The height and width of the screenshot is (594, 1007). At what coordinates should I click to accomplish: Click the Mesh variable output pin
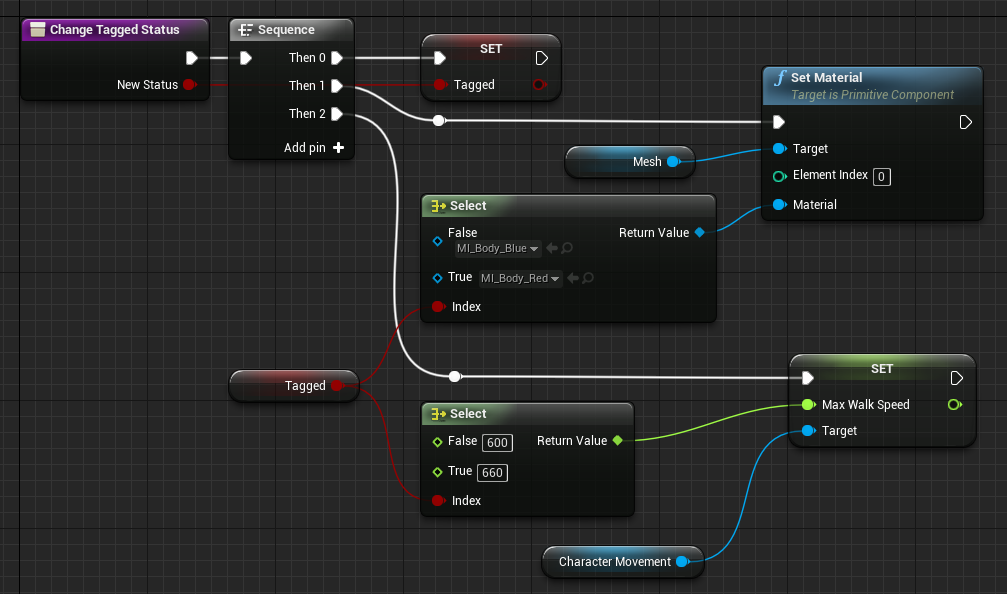pos(673,162)
